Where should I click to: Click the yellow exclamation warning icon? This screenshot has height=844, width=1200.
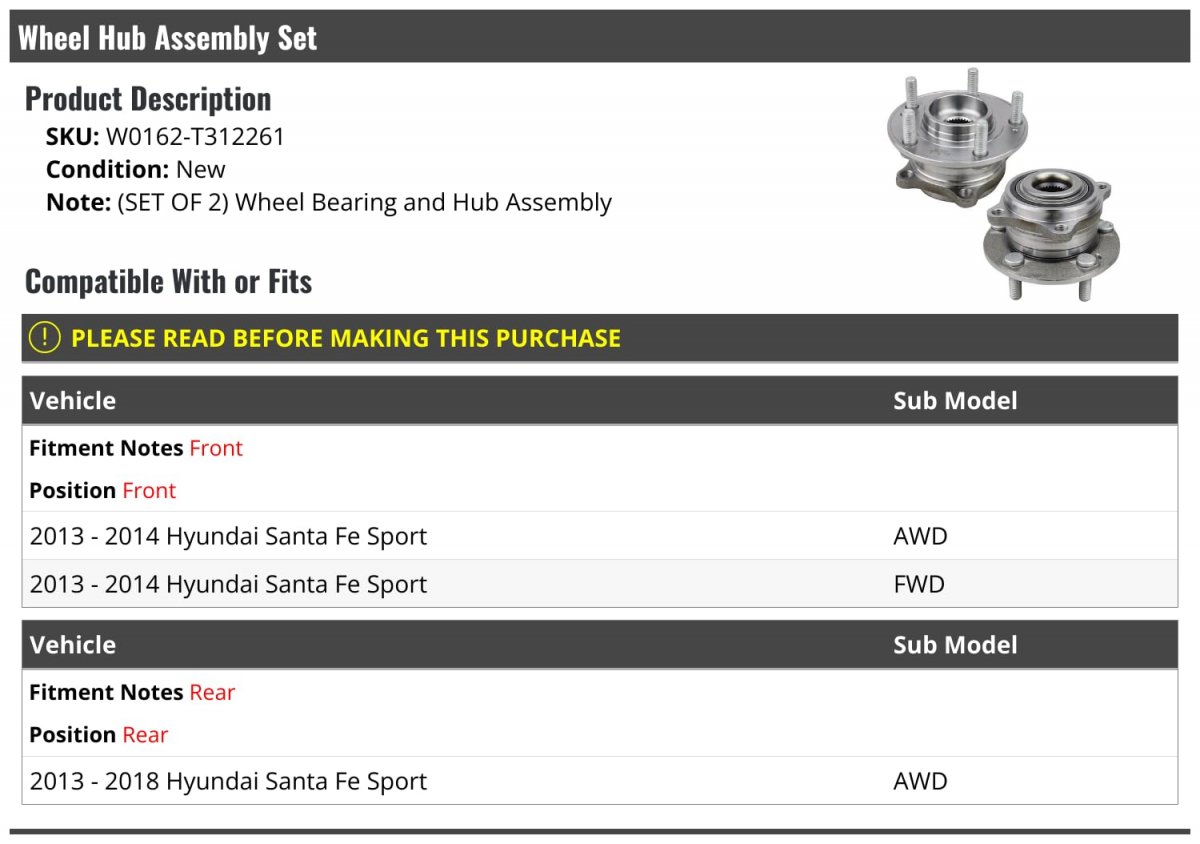pos(45,338)
